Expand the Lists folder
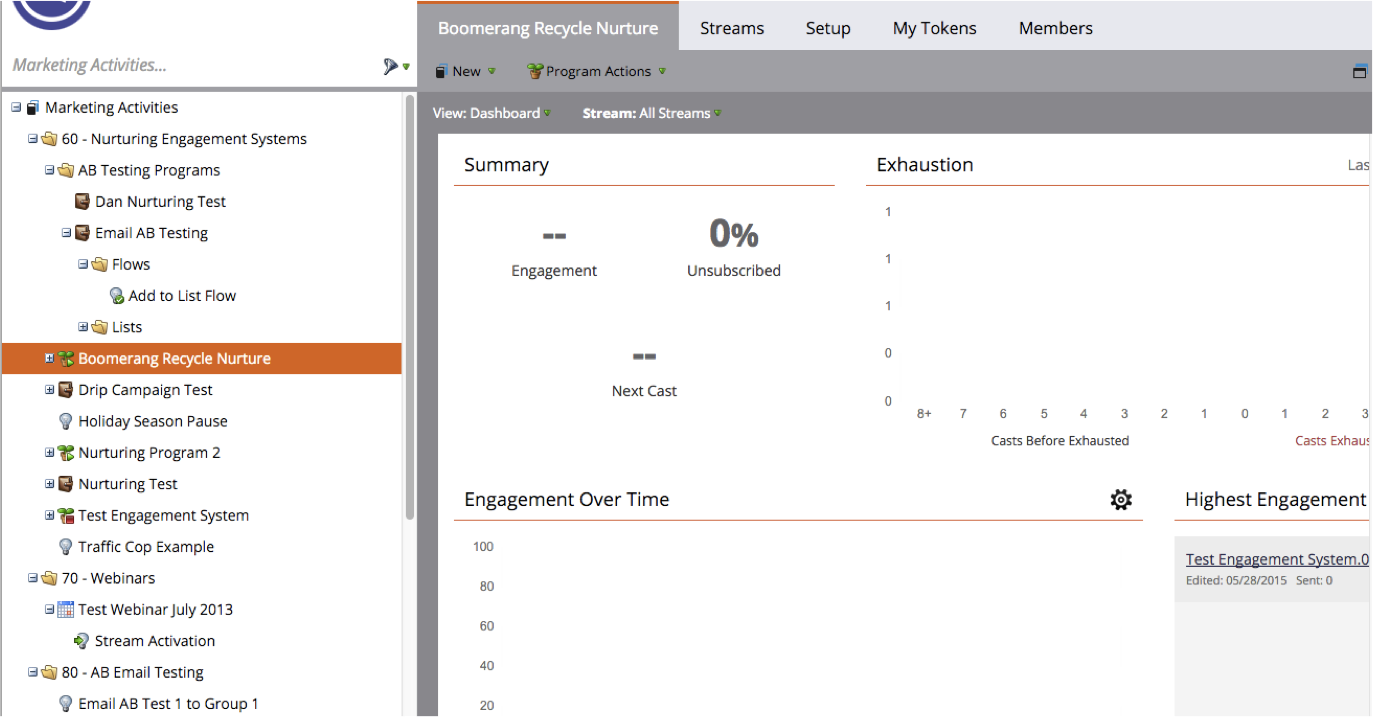Viewport: 1373px width, 717px height. 83,327
